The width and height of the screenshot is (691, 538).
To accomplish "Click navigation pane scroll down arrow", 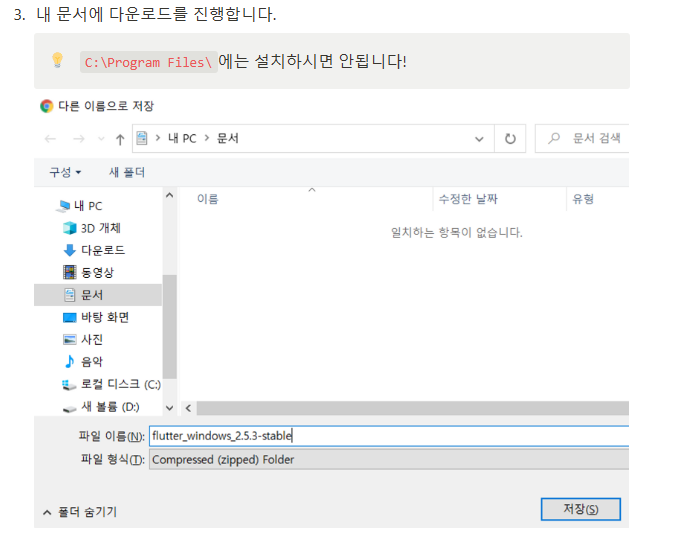I will pos(170,408).
